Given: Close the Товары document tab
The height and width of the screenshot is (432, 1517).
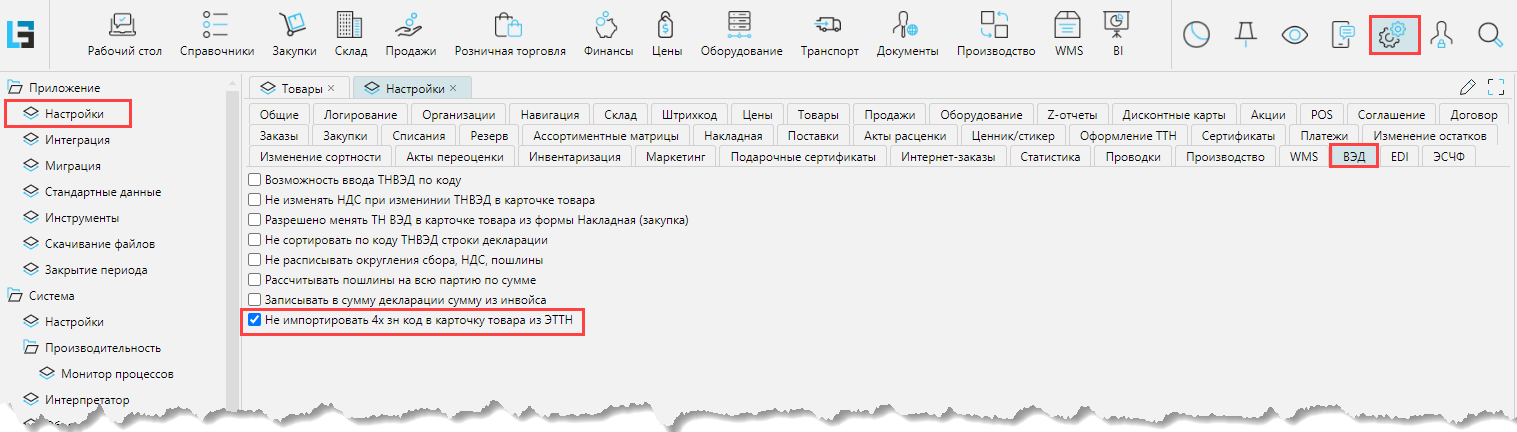Looking at the screenshot, I should pyautogui.click(x=331, y=88).
